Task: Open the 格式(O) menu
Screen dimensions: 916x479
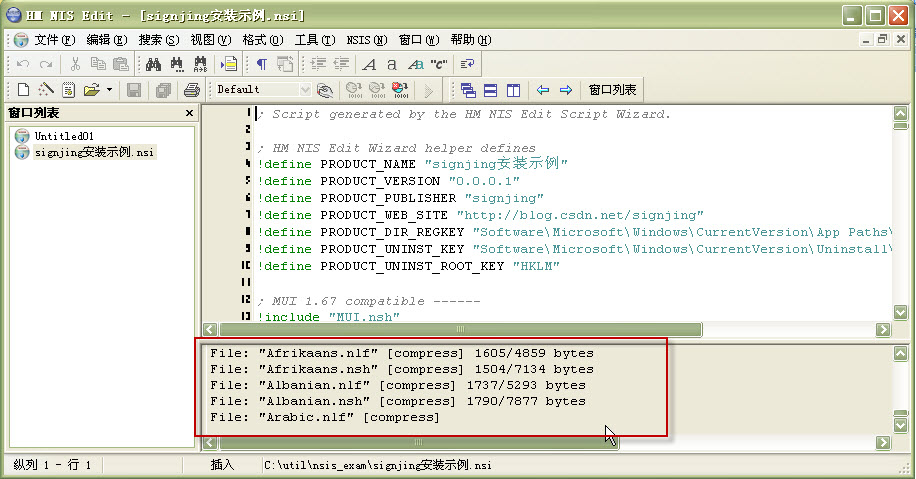Action: pyautogui.click(x=262, y=40)
